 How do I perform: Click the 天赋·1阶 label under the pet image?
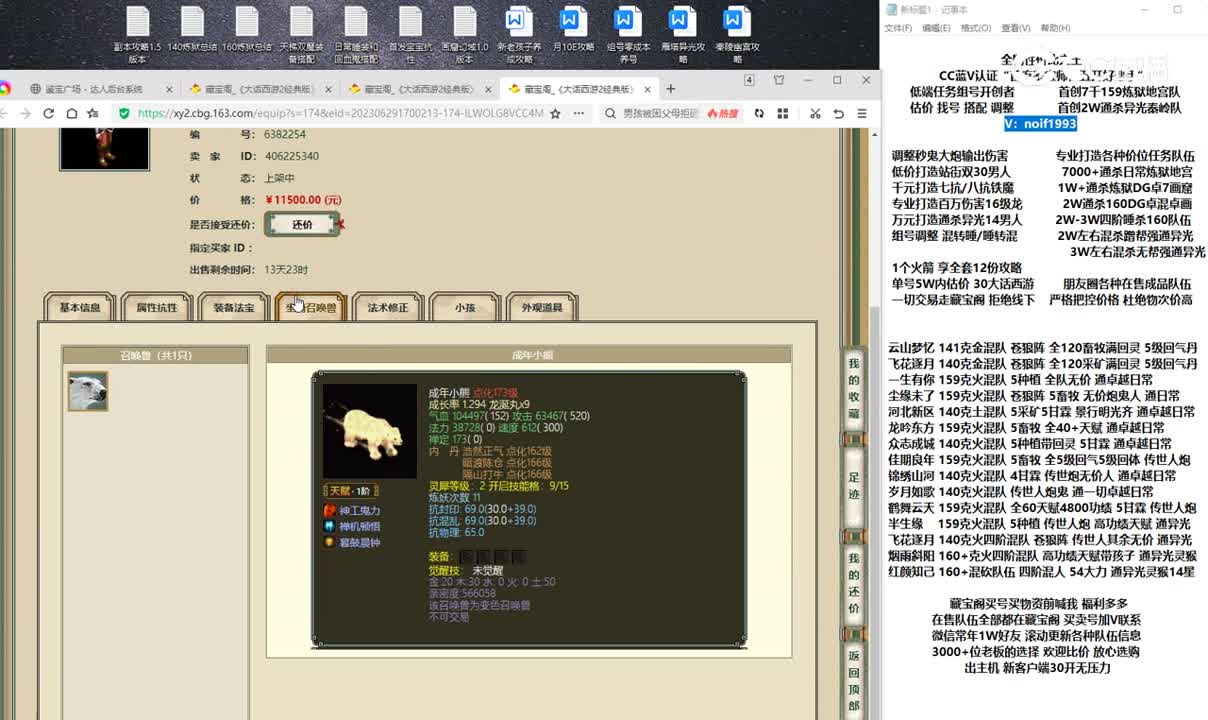point(350,490)
